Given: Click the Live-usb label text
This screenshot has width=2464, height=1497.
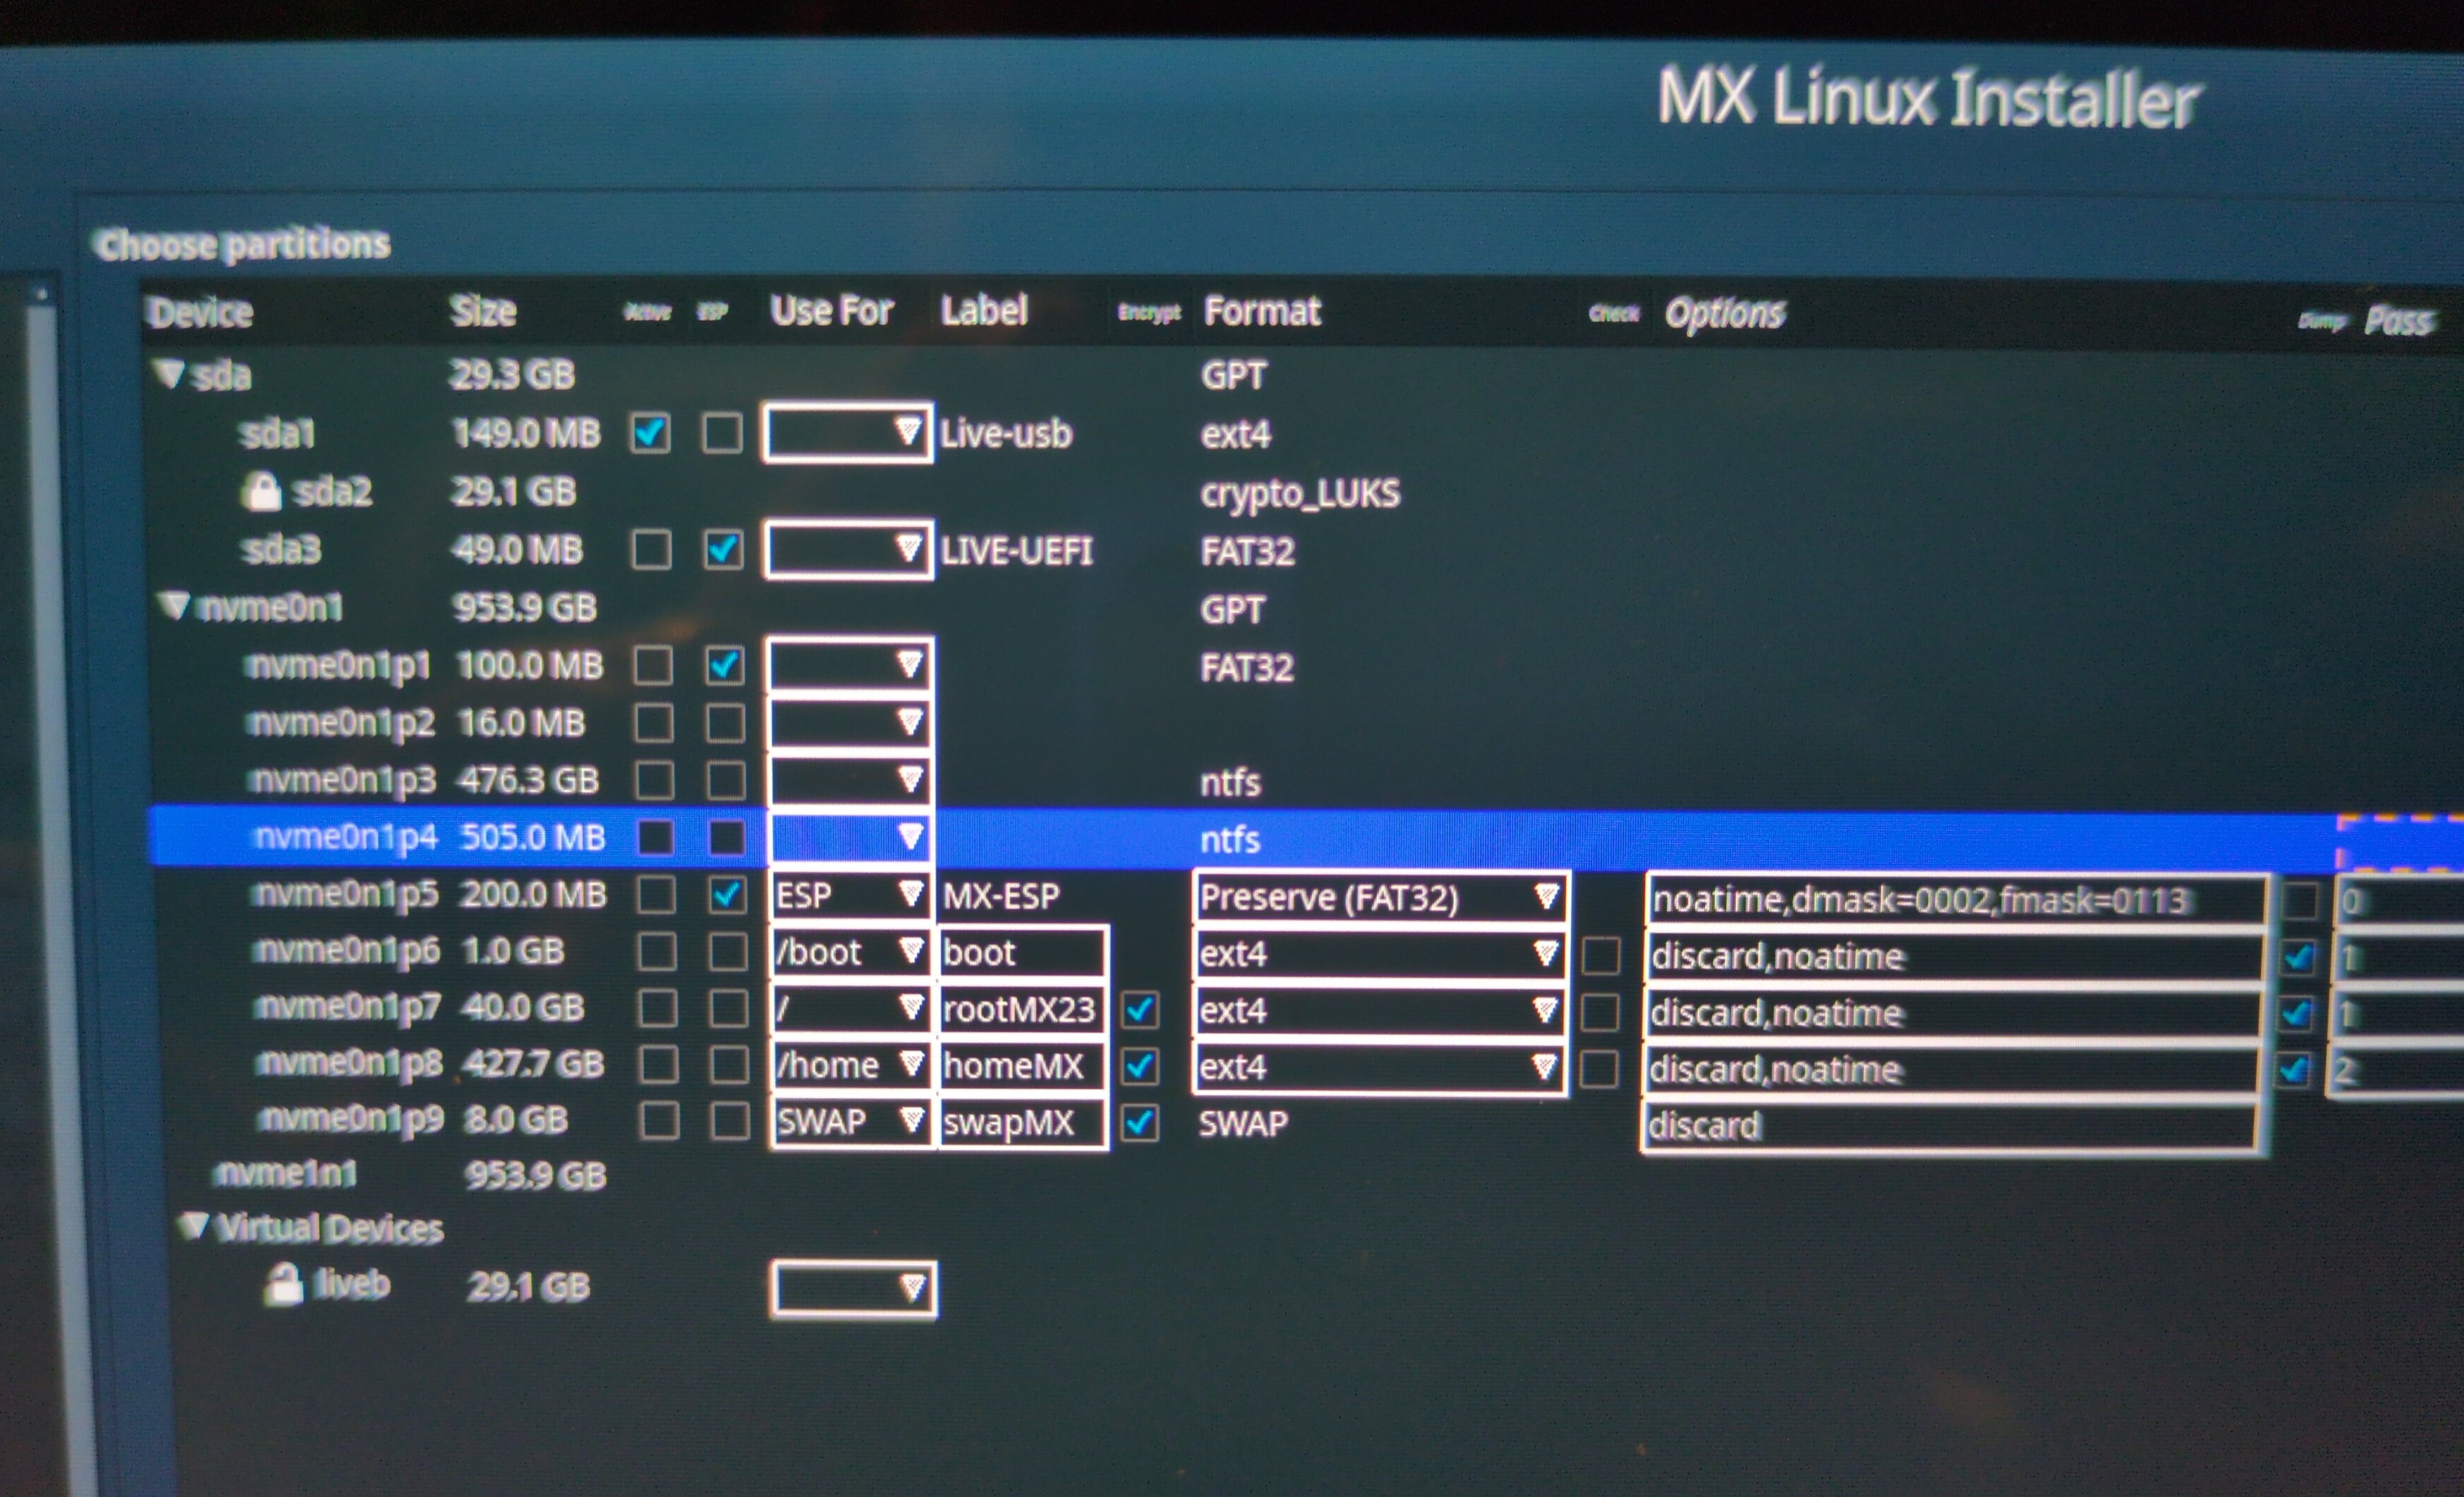Looking at the screenshot, I should pos(1006,433).
